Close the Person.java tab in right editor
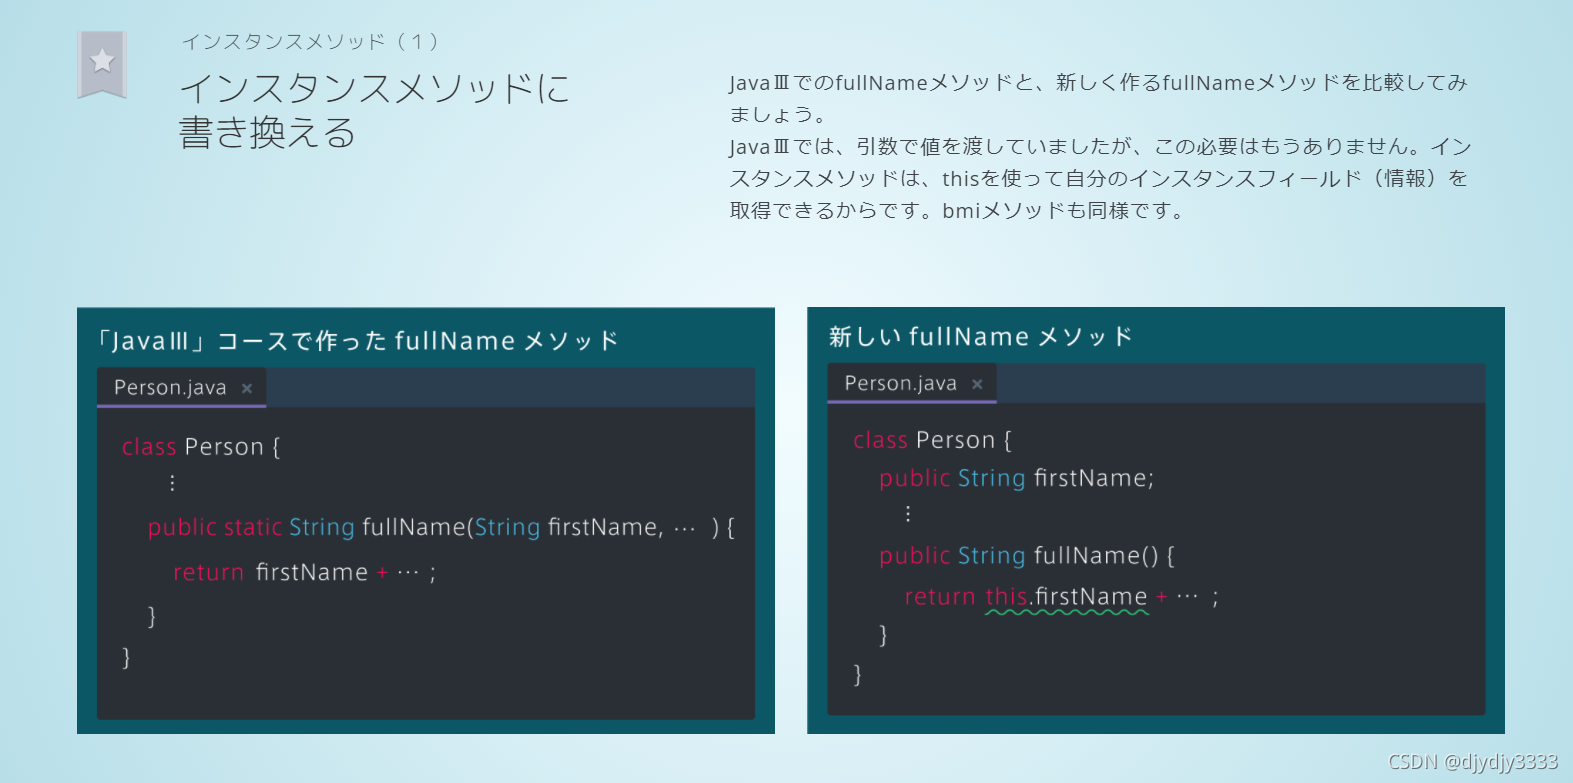Screen dimensions: 1573x783 977,384
